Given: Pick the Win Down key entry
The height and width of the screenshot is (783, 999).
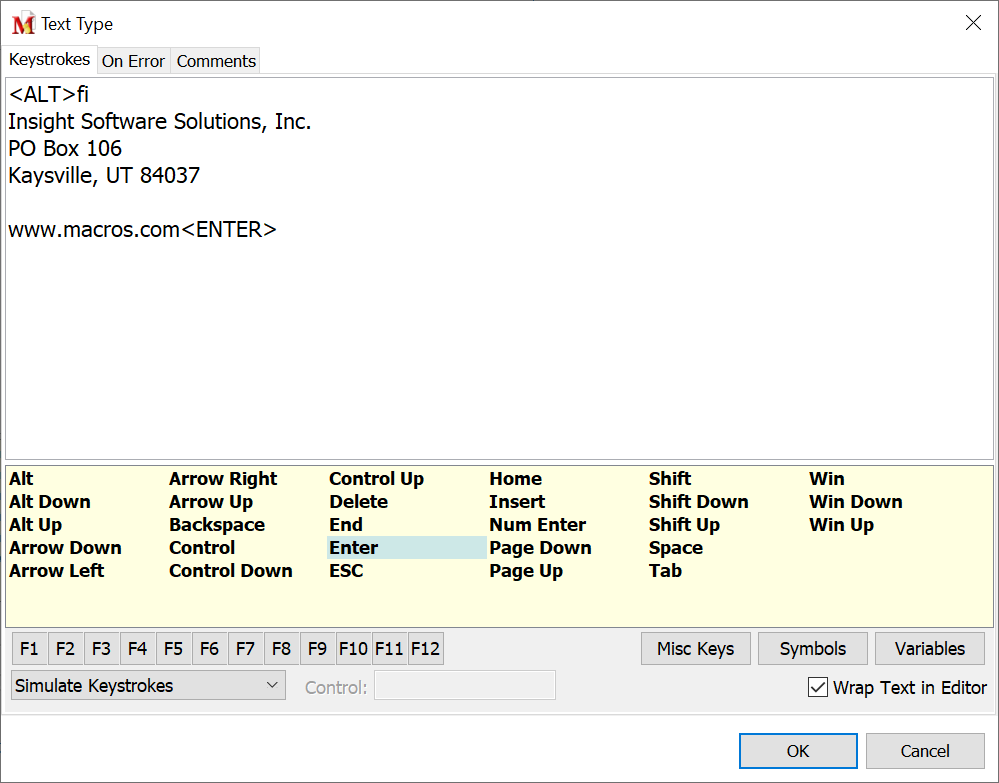Looking at the screenshot, I should pos(855,502).
